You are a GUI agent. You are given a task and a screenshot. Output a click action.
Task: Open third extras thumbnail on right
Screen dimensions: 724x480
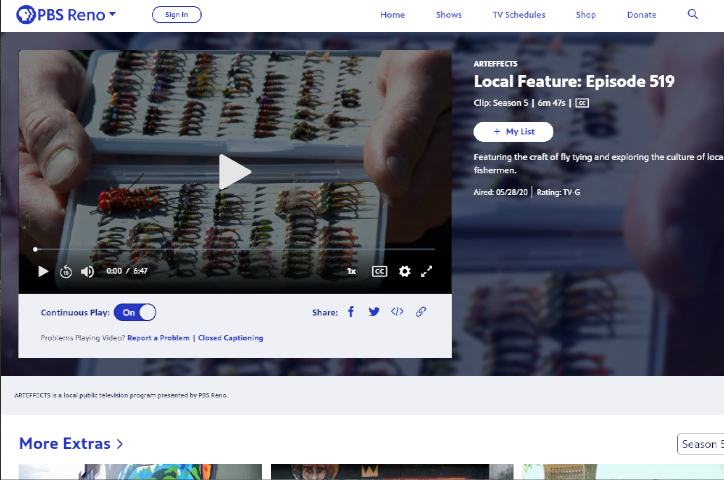pyautogui.click(x=623, y=472)
